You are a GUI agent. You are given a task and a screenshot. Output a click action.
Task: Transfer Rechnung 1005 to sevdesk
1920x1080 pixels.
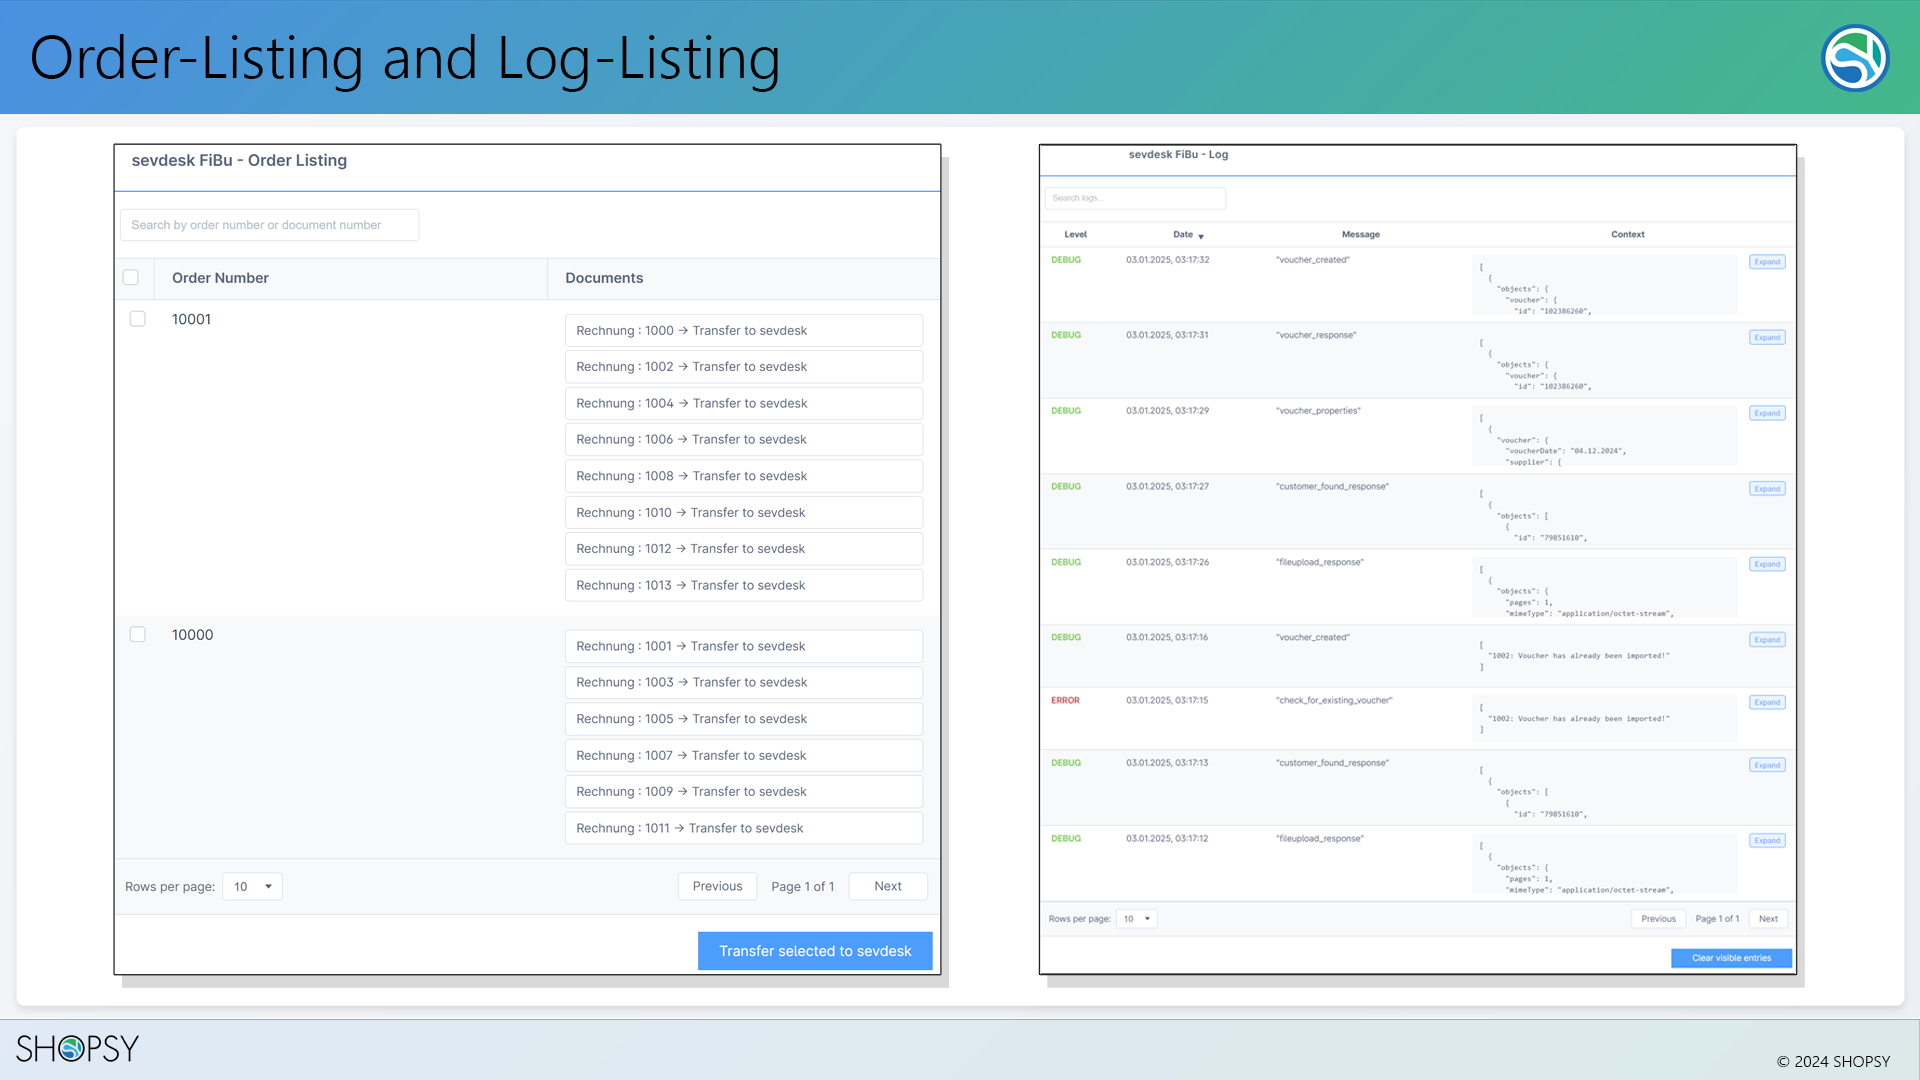tap(743, 719)
